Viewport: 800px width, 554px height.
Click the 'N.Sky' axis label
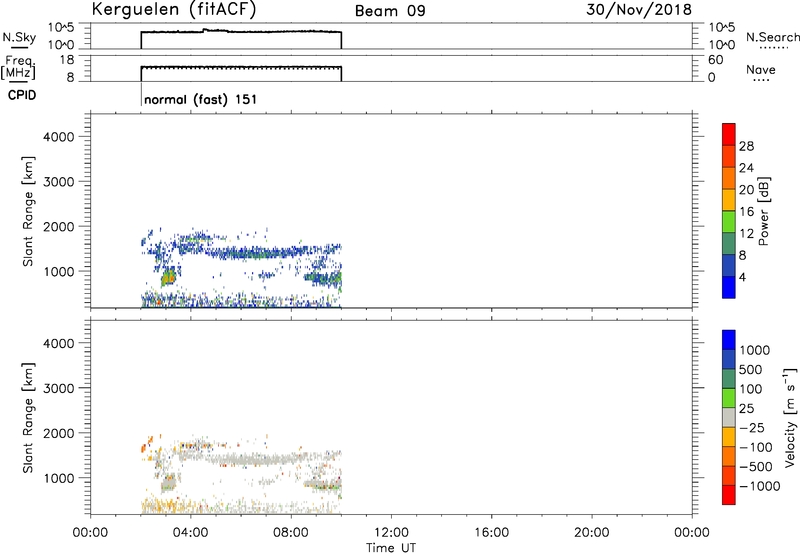point(19,38)
